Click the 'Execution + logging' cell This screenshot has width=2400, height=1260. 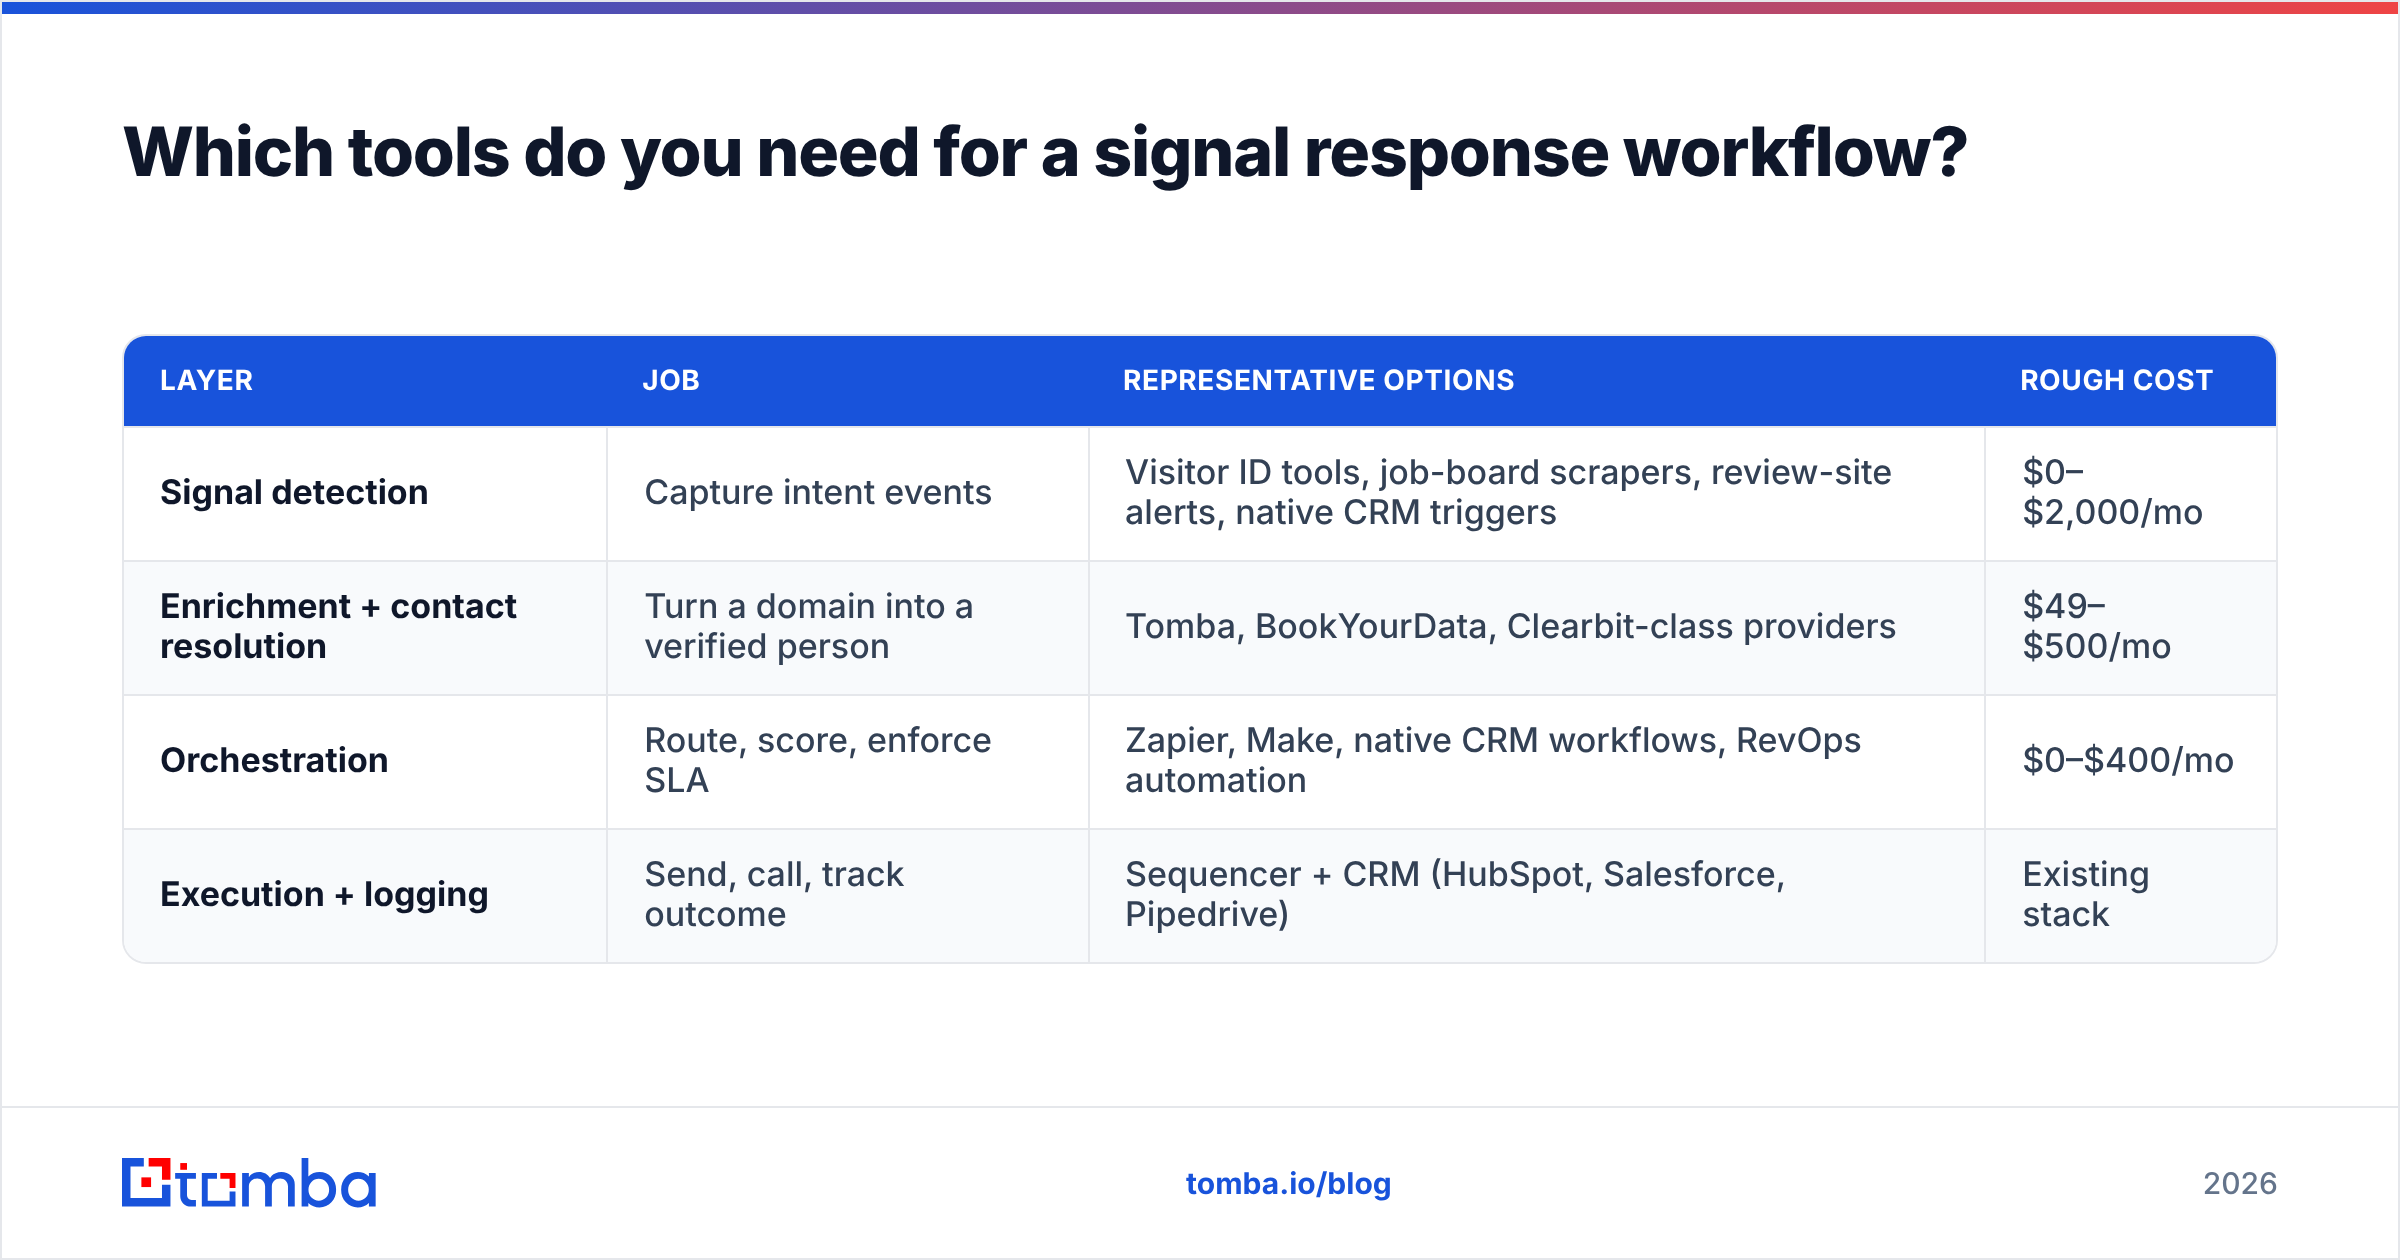coord(365,895)
